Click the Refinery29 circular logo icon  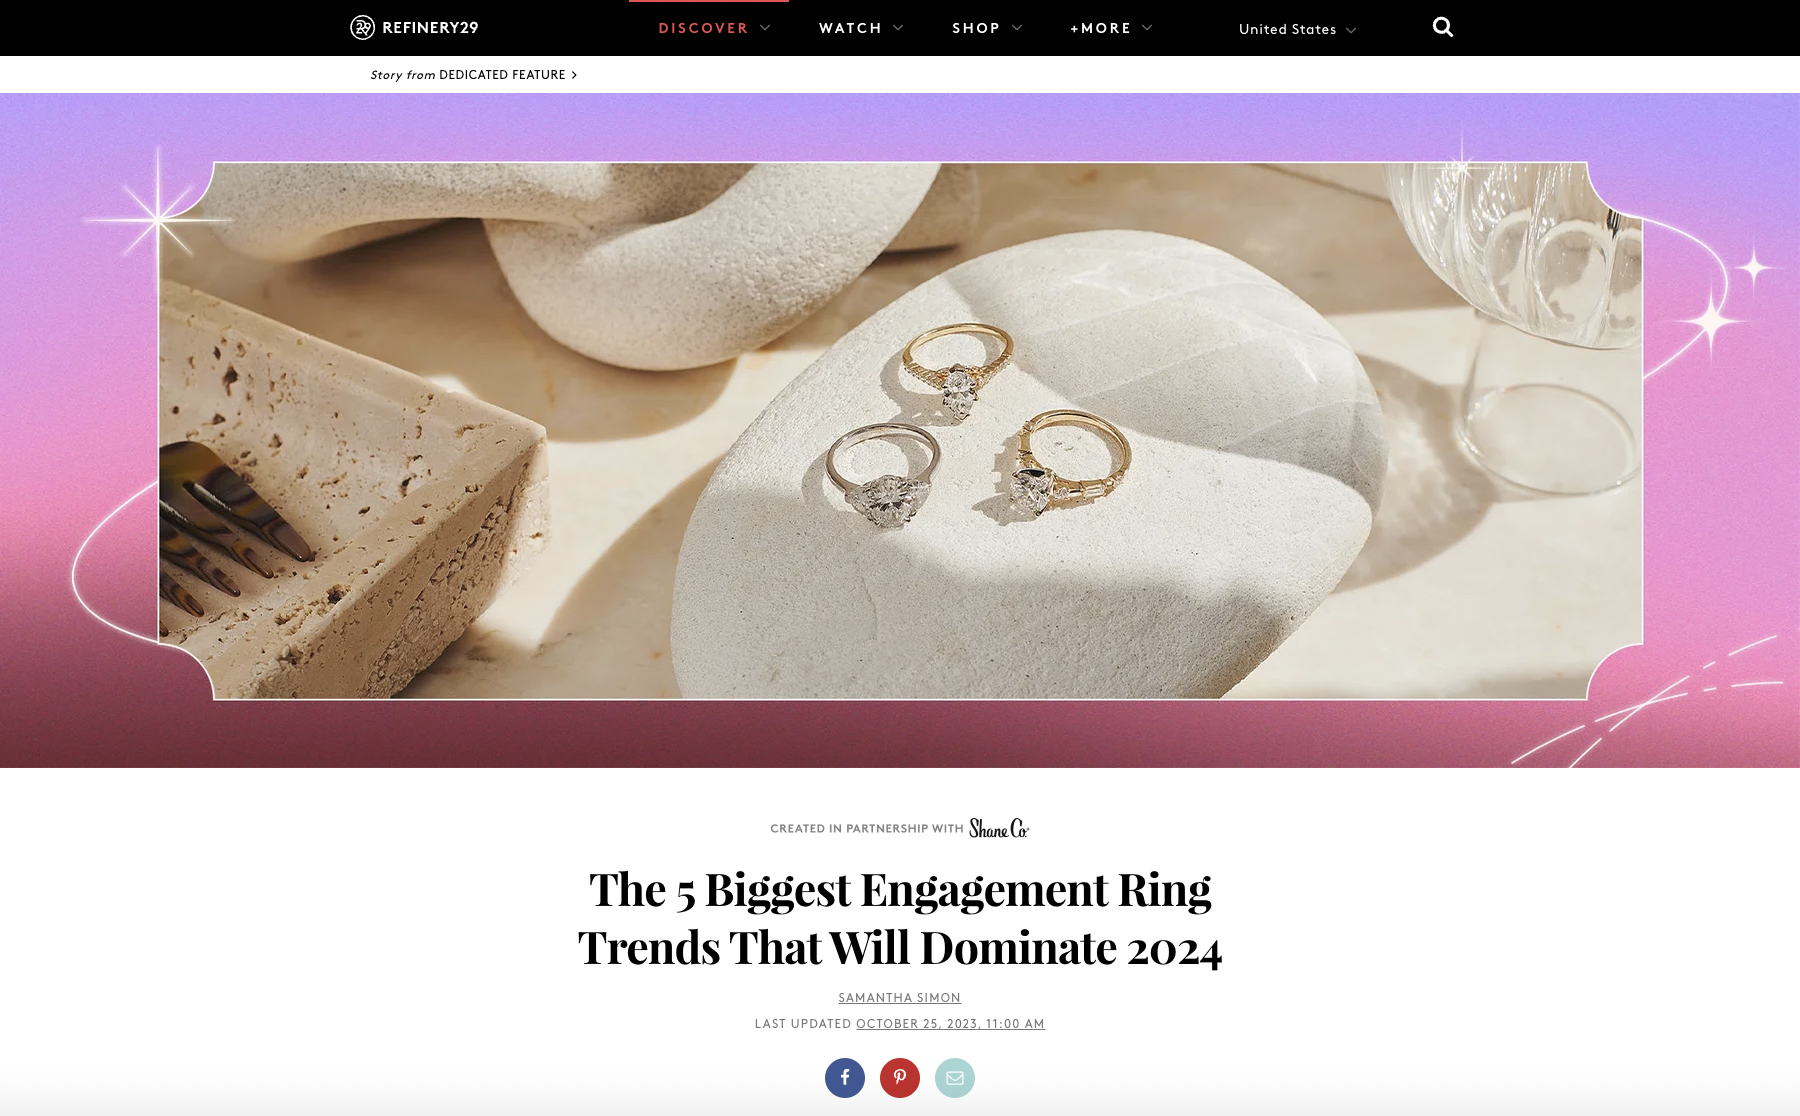click(362, 28)
